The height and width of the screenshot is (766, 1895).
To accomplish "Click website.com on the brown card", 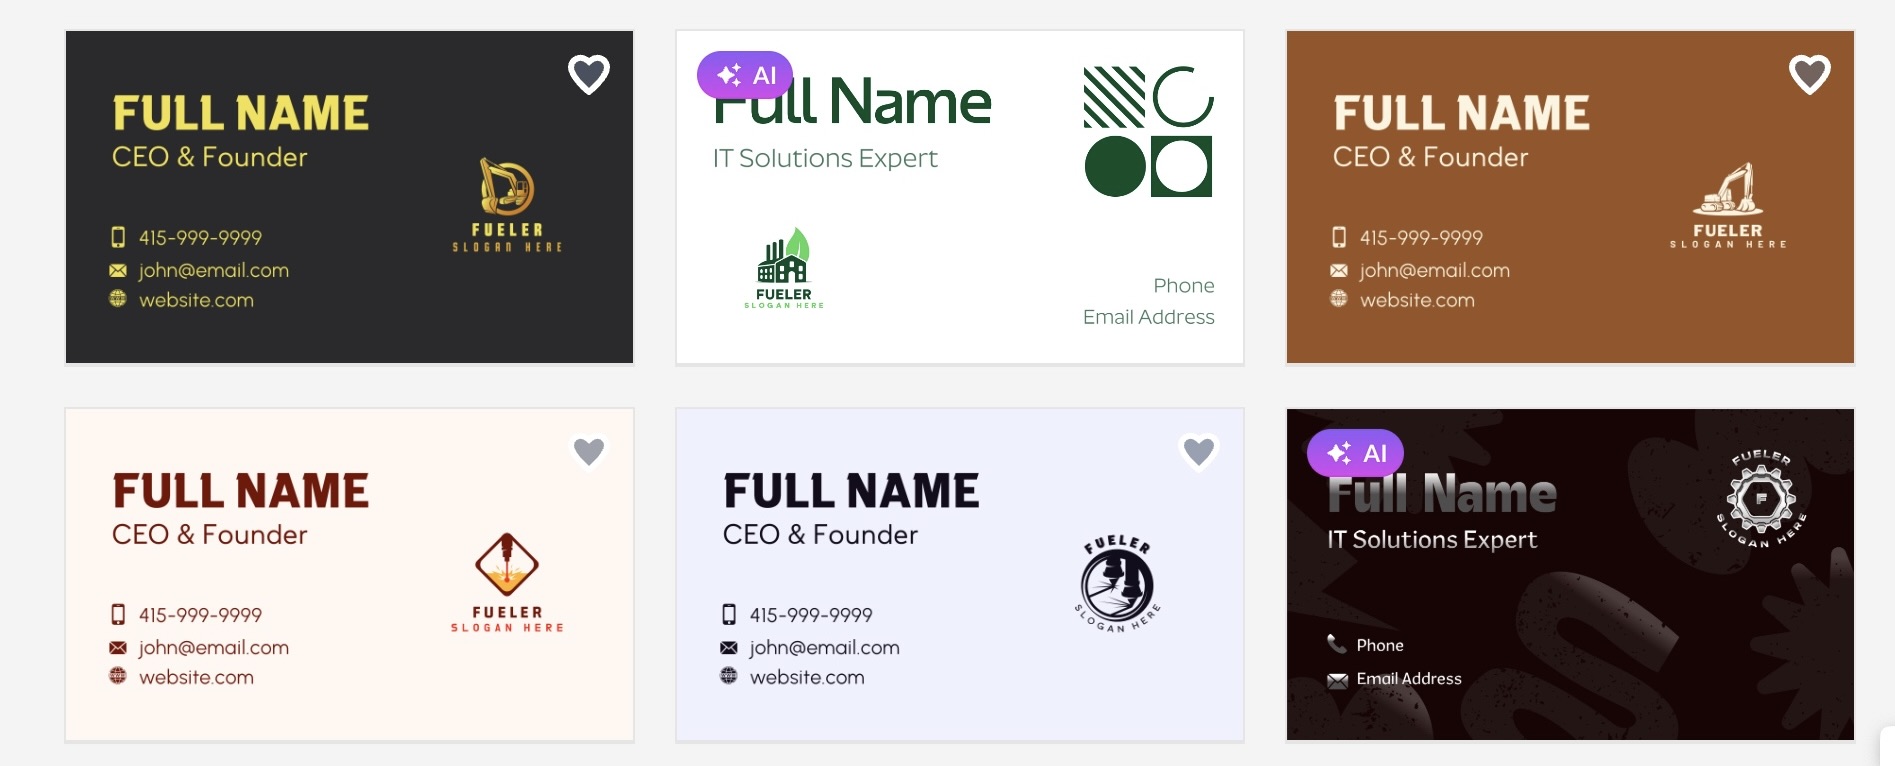I will [1417, 300].
